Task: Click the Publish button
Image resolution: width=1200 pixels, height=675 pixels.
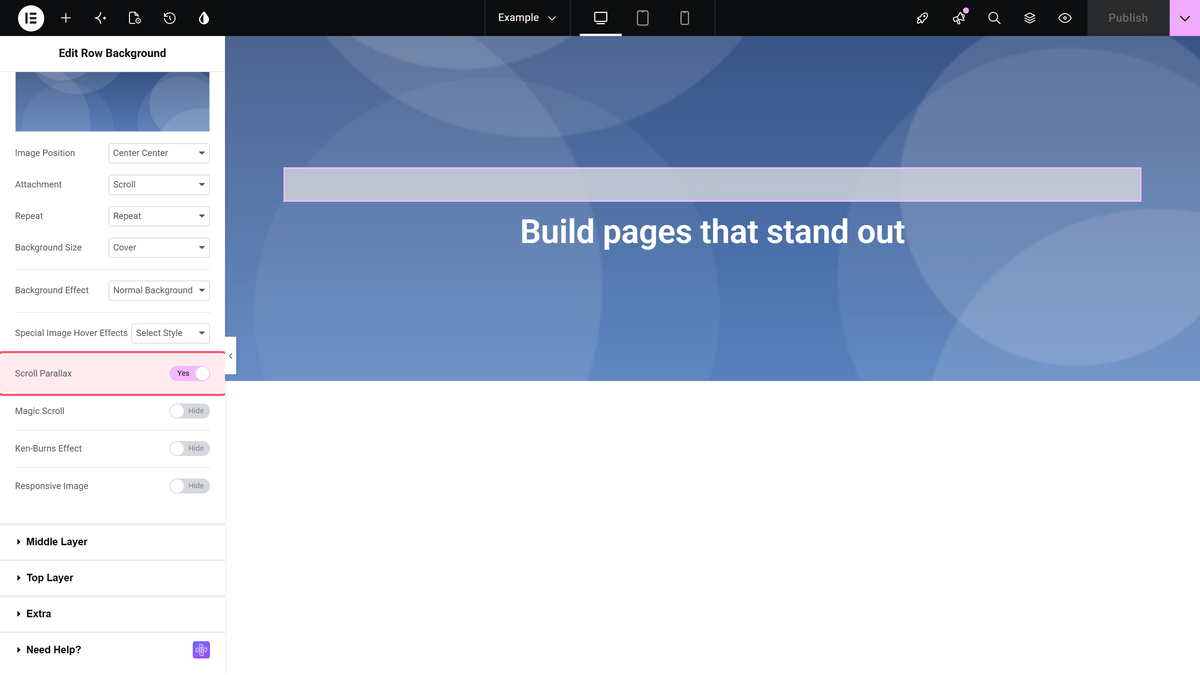Action: click(1128, 18)
